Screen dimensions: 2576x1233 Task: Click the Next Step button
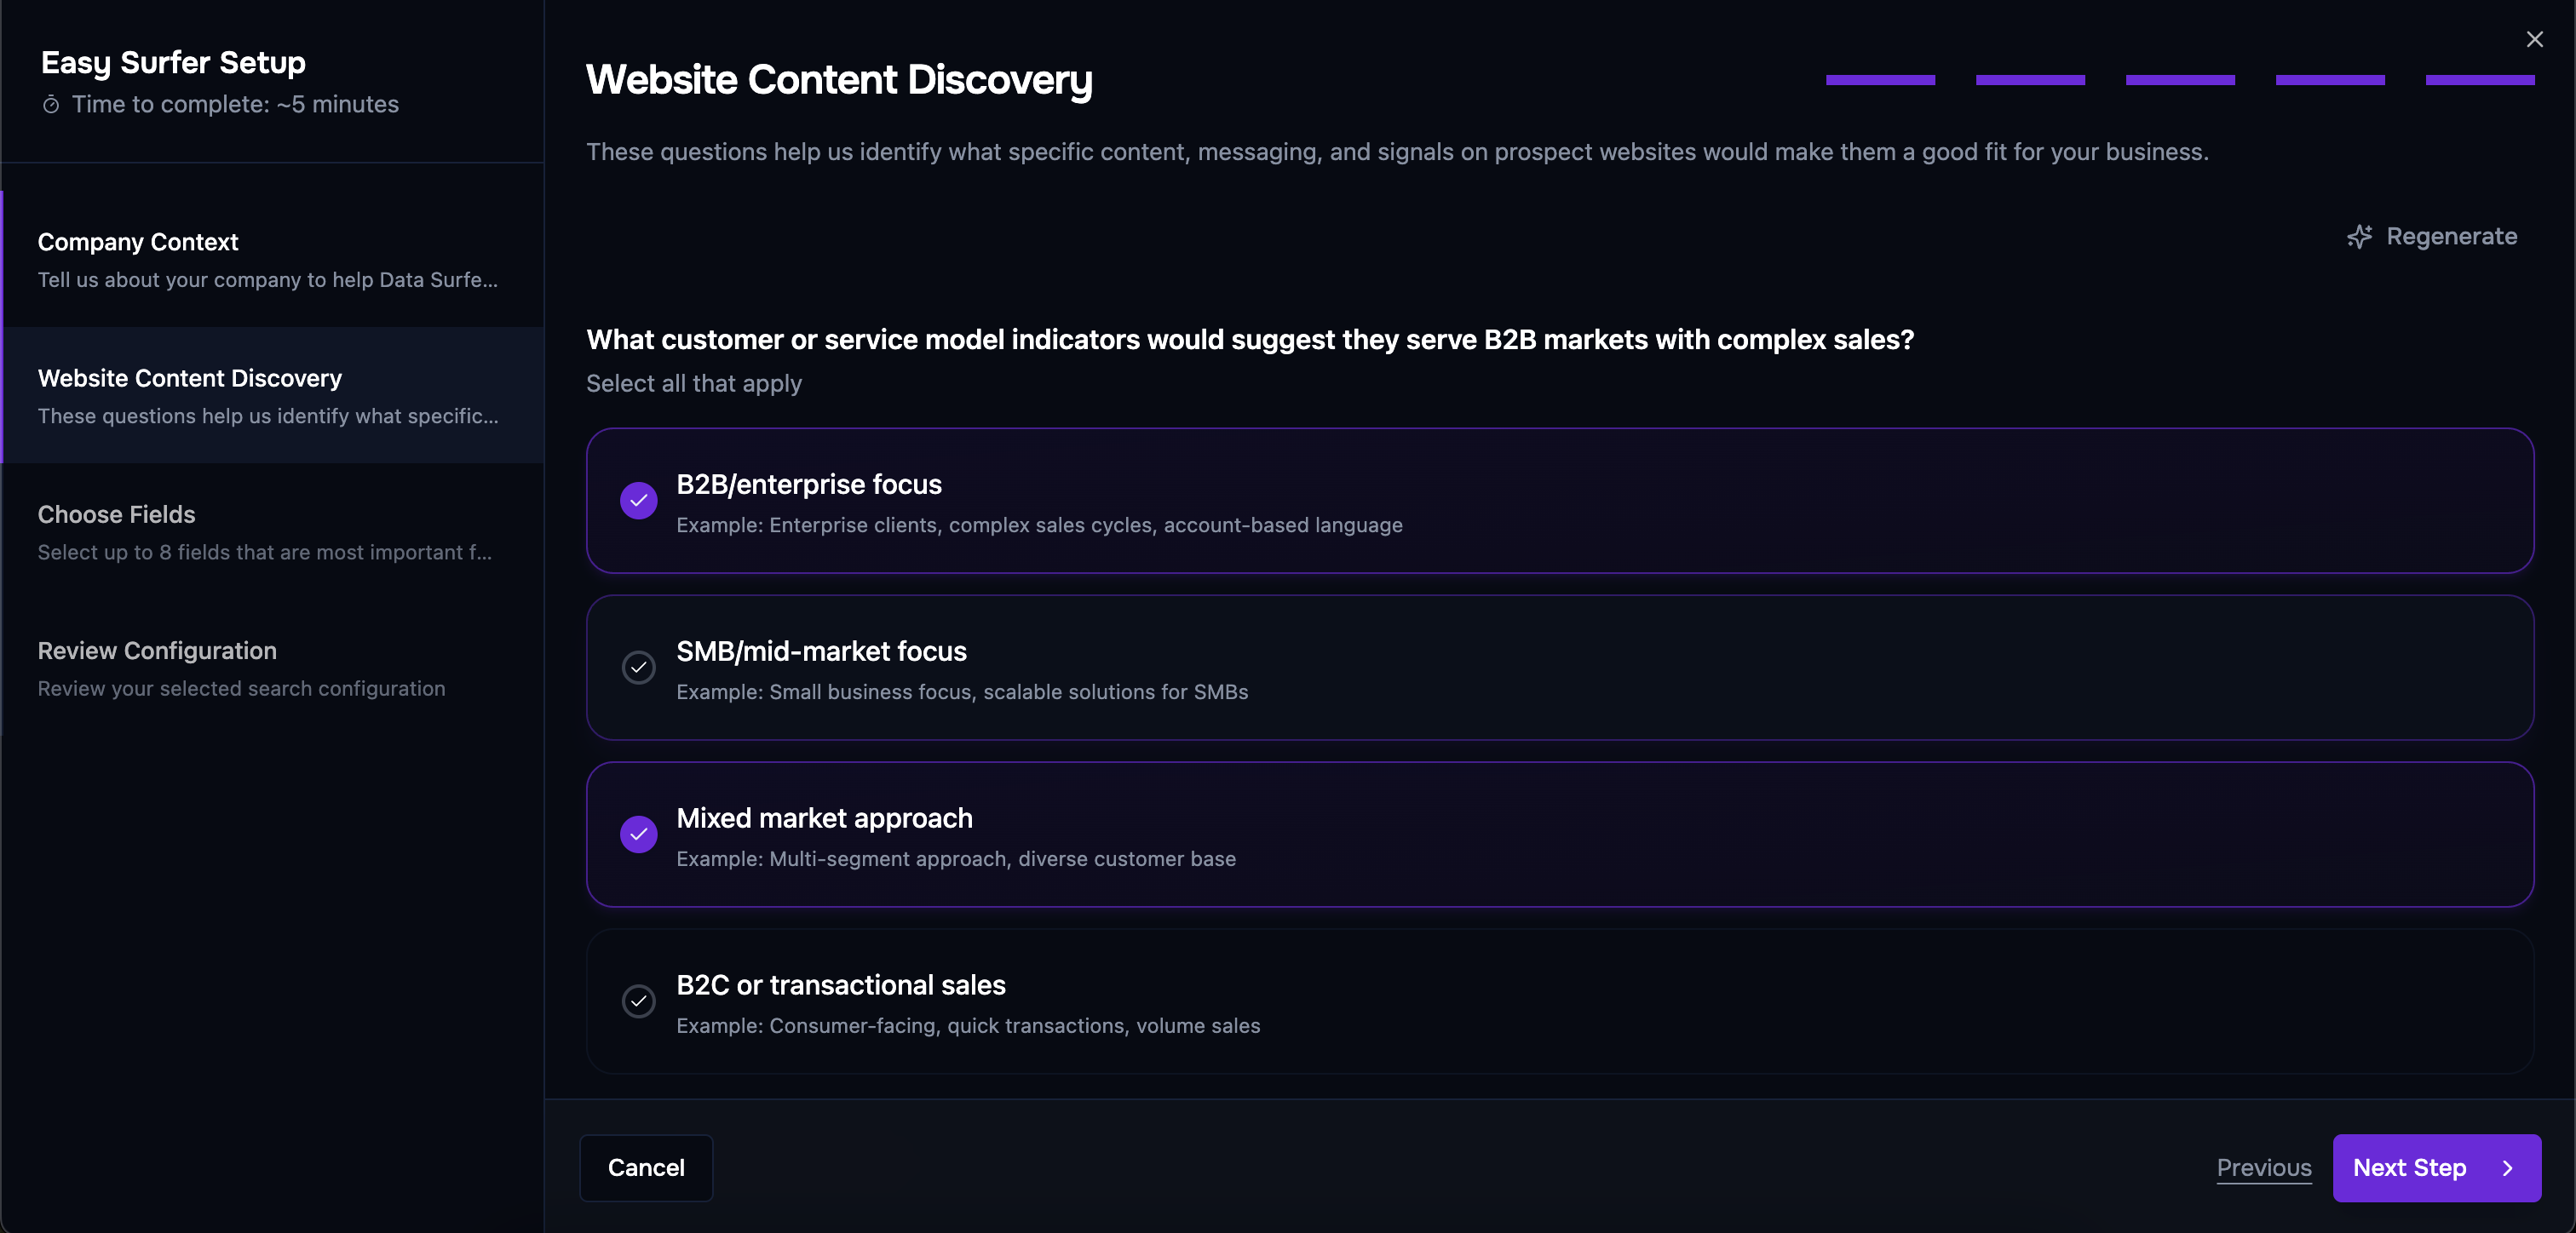coord(2409,1168)
